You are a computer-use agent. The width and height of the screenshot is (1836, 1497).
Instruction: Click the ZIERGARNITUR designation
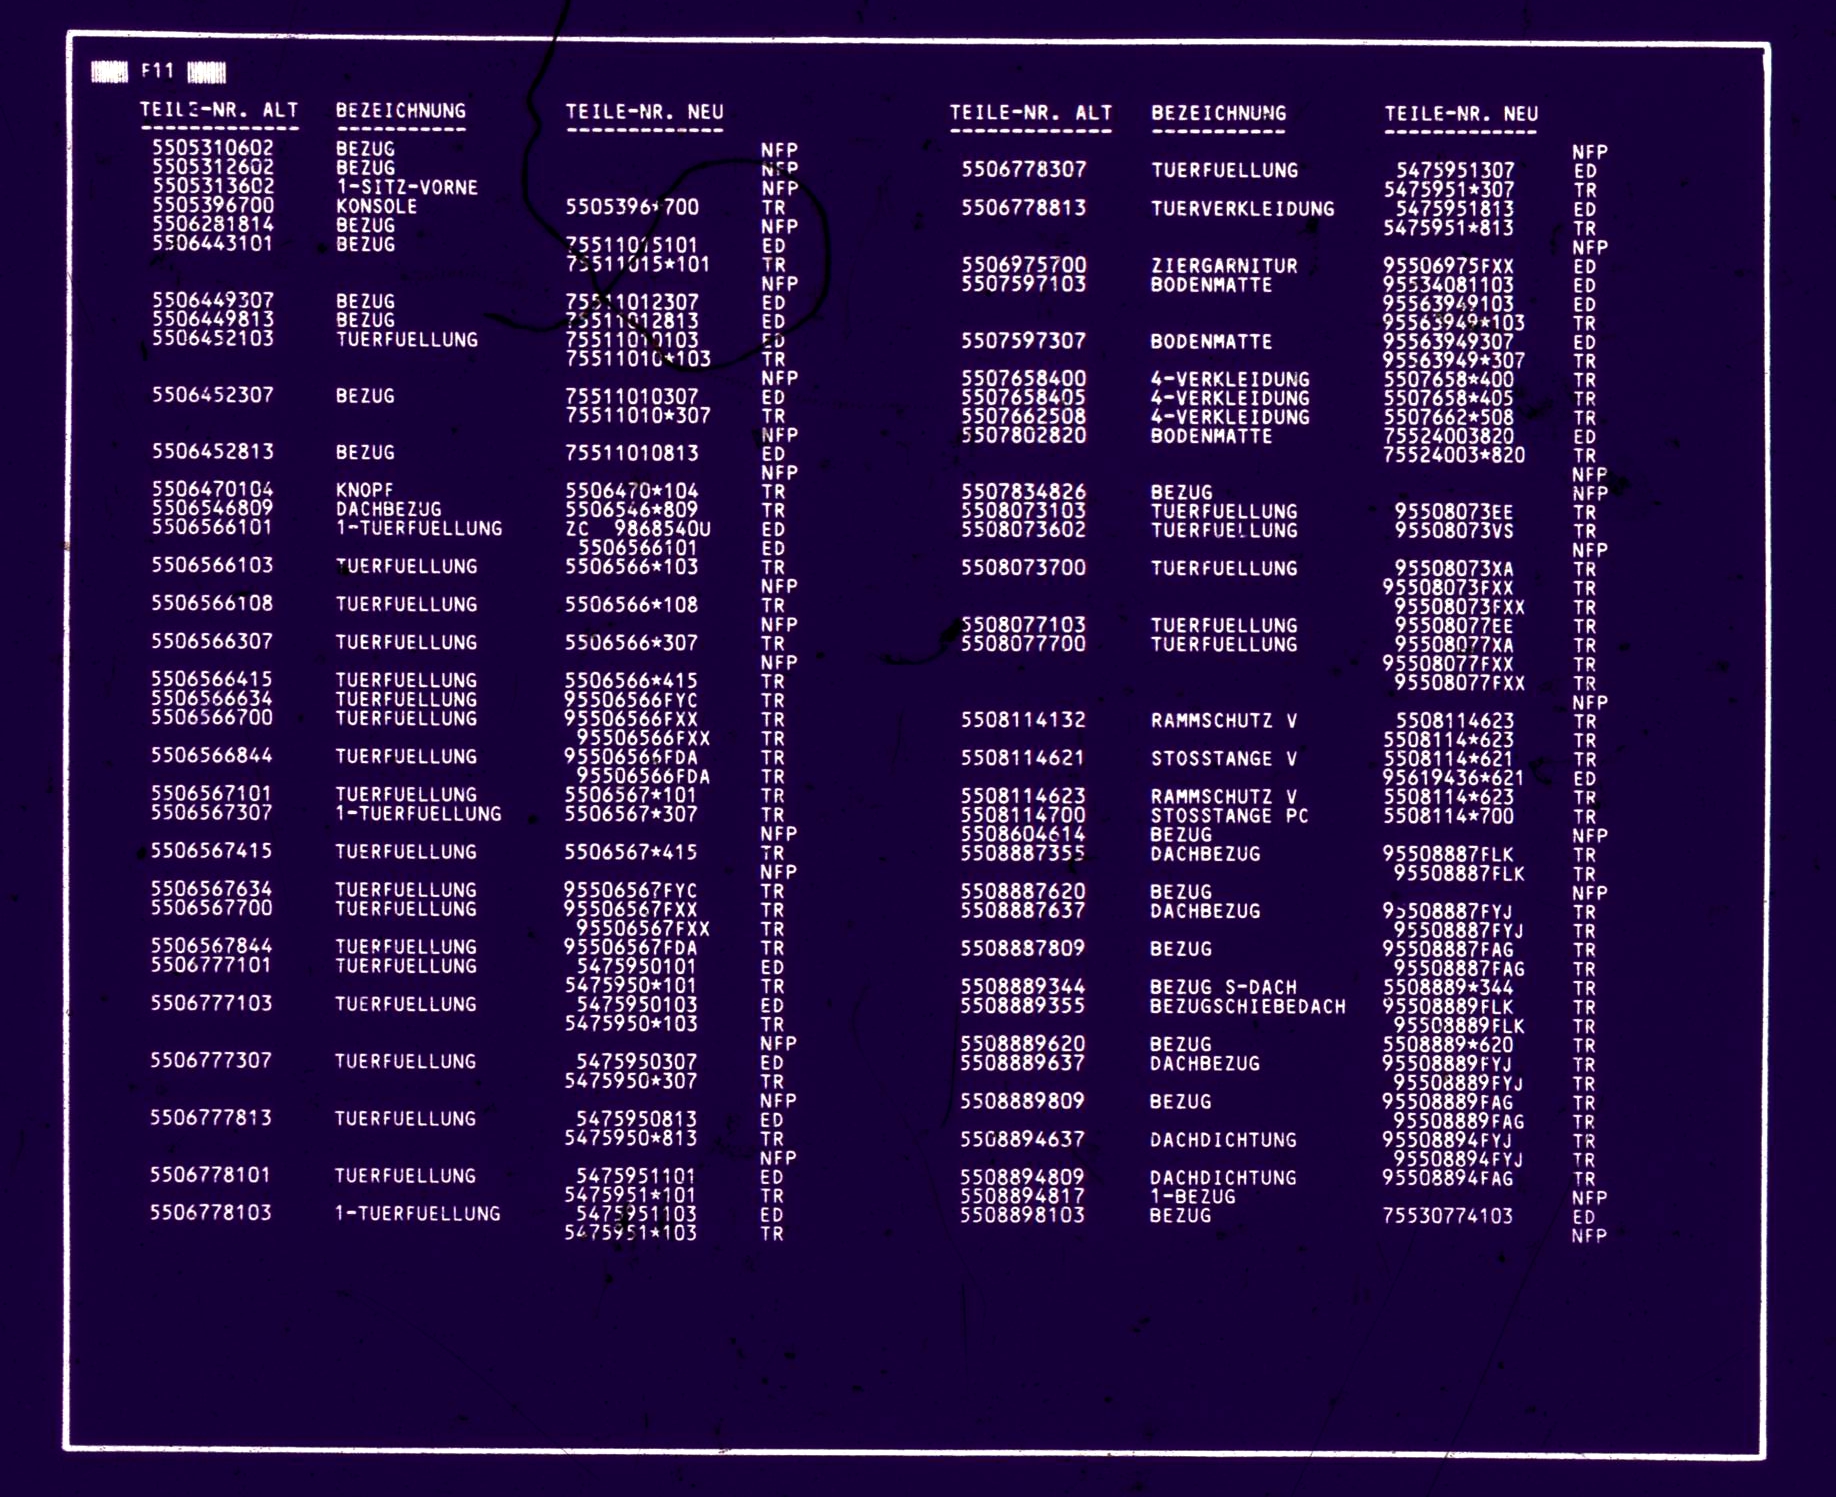point(1224,266)
